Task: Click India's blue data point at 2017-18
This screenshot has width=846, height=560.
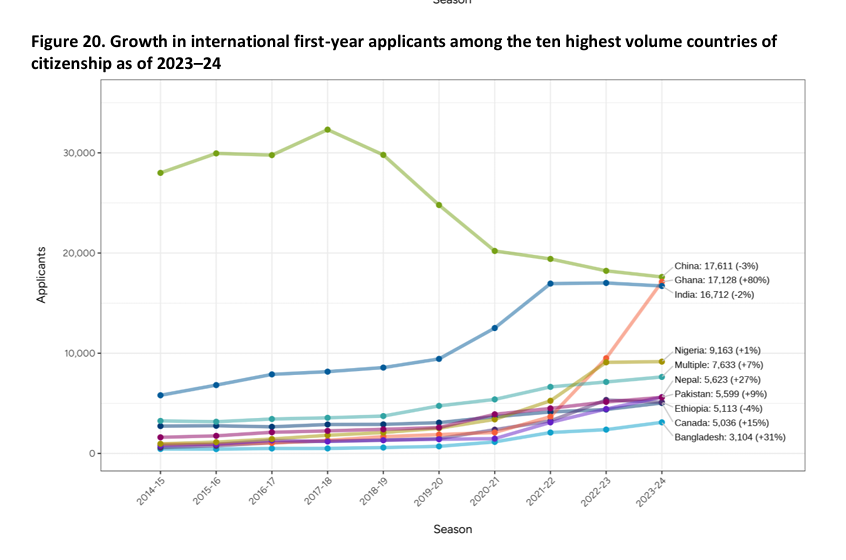Action: coord(328,371)
